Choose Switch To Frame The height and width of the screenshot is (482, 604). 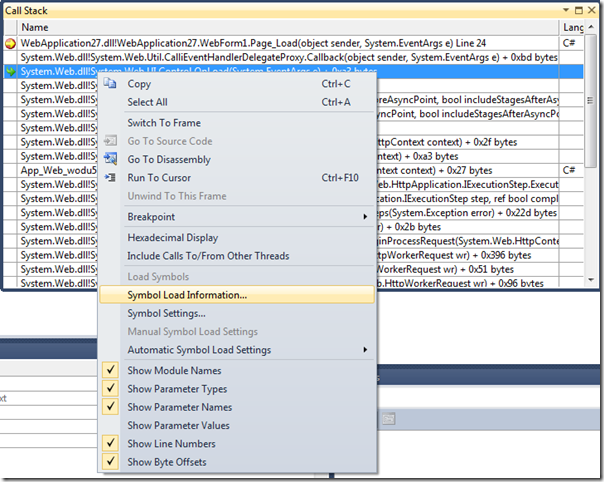pos(236,123)
